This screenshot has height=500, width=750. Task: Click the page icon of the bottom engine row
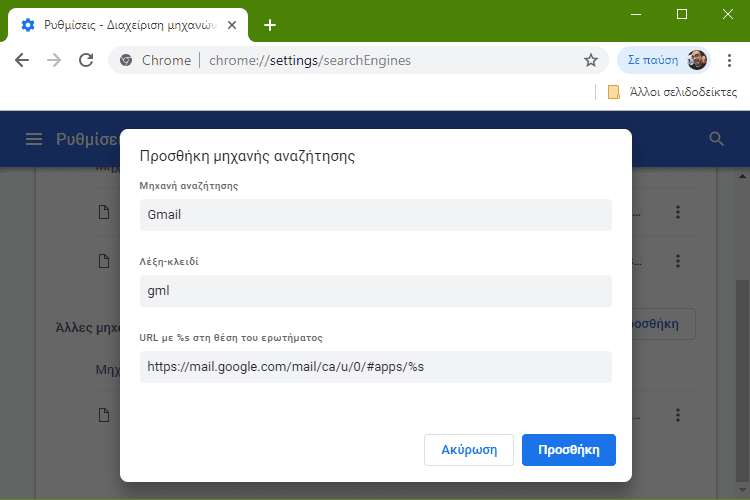pyautogui.click(x=104, y=415)
